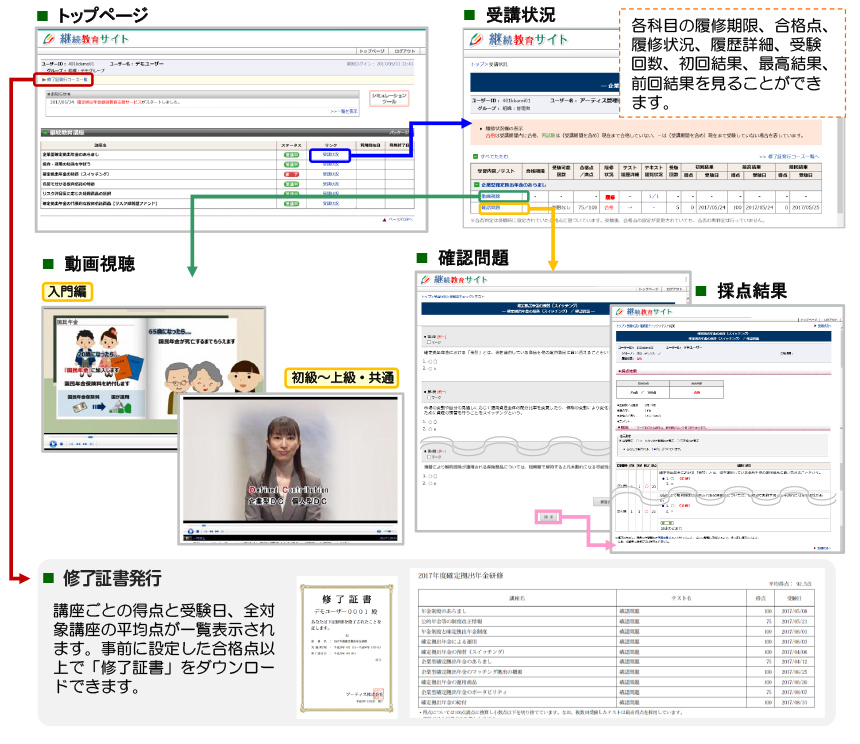Select answer option 1 for question 2
The width and height of the screenshot is (860, 744).
(429, 422)
